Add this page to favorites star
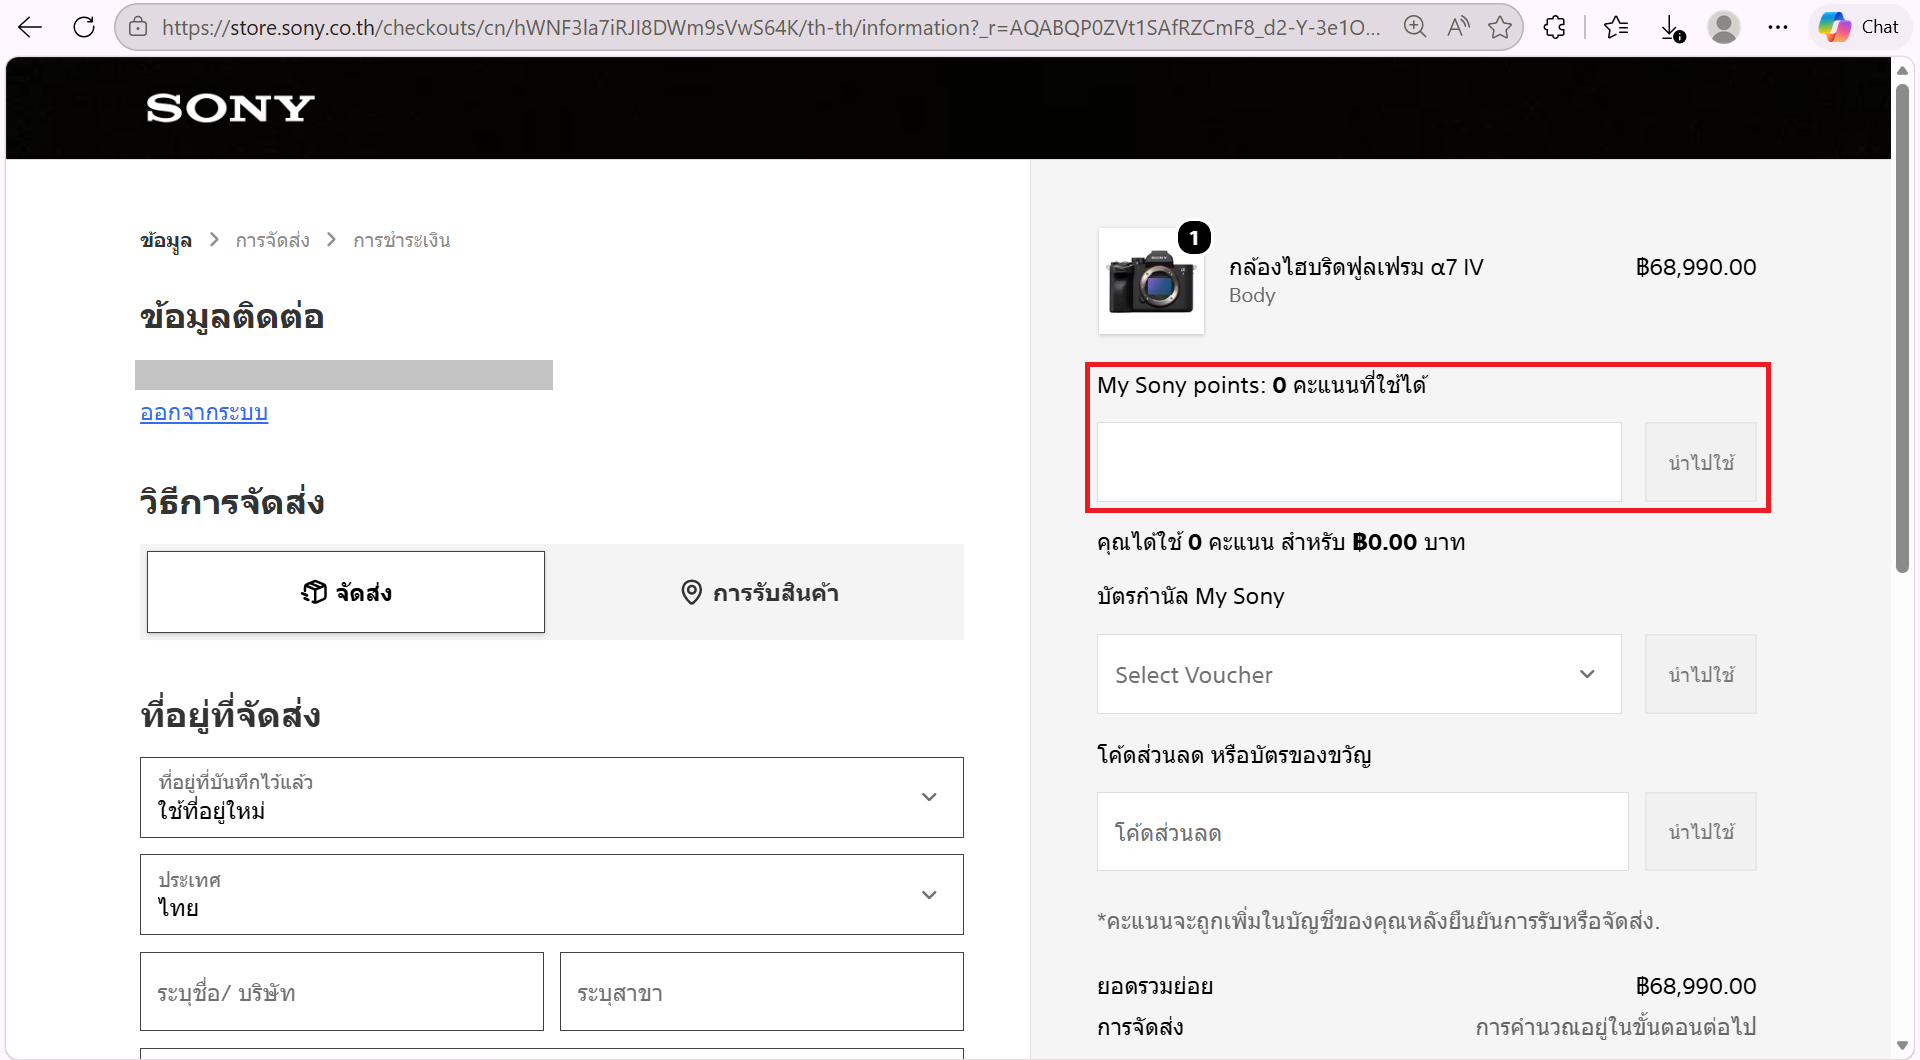Viewport: 1920px width, 1060px height. click(1500, 27)
